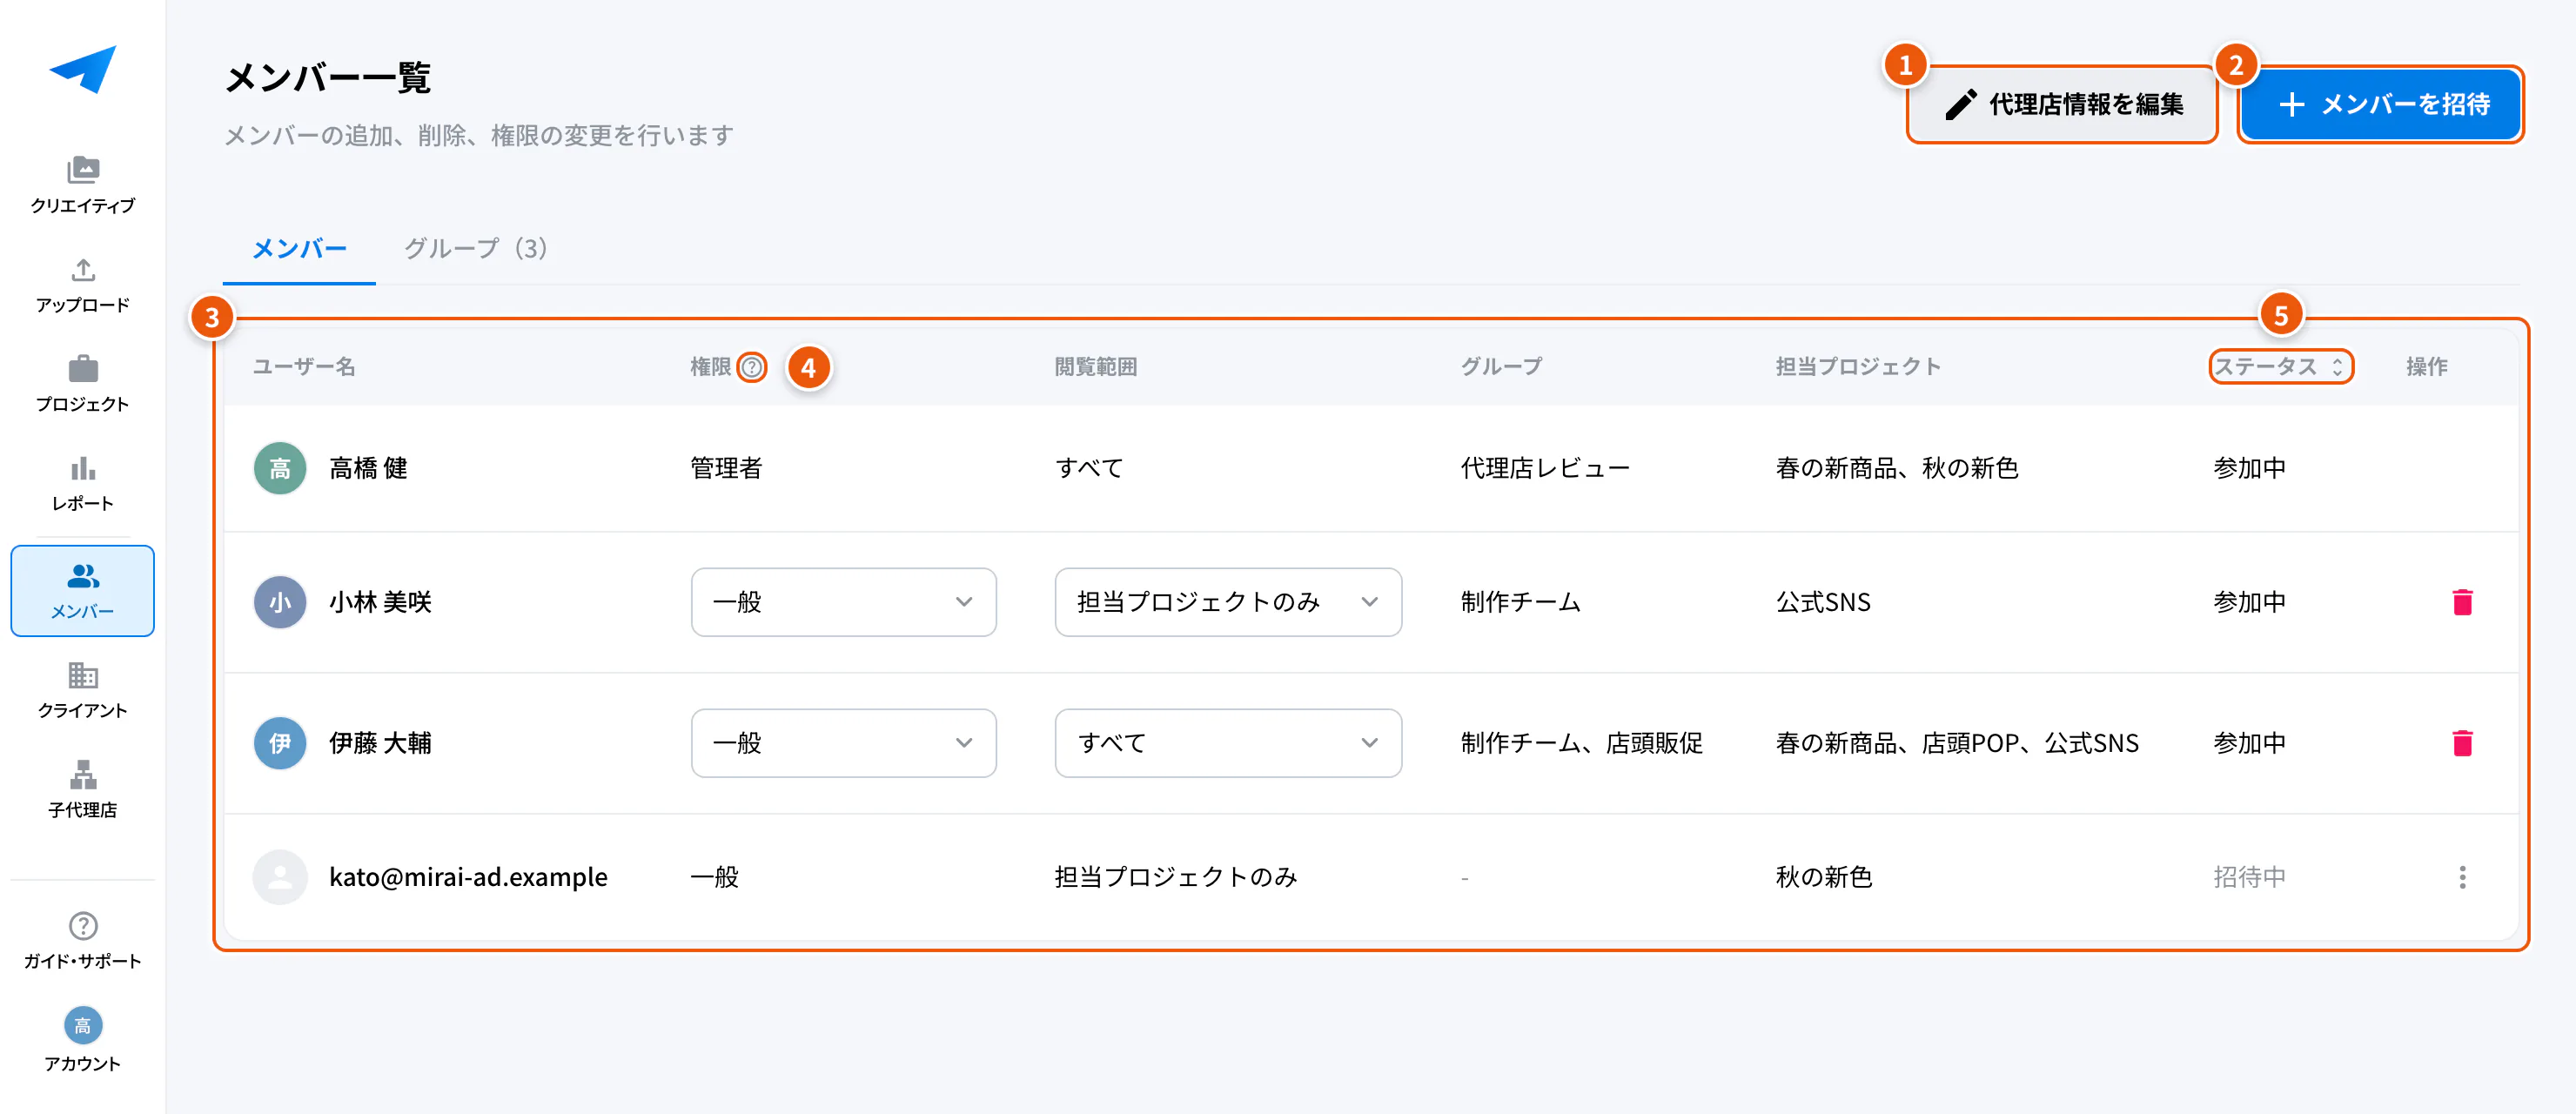Click the paper plane app logo

tap(83, 70)
